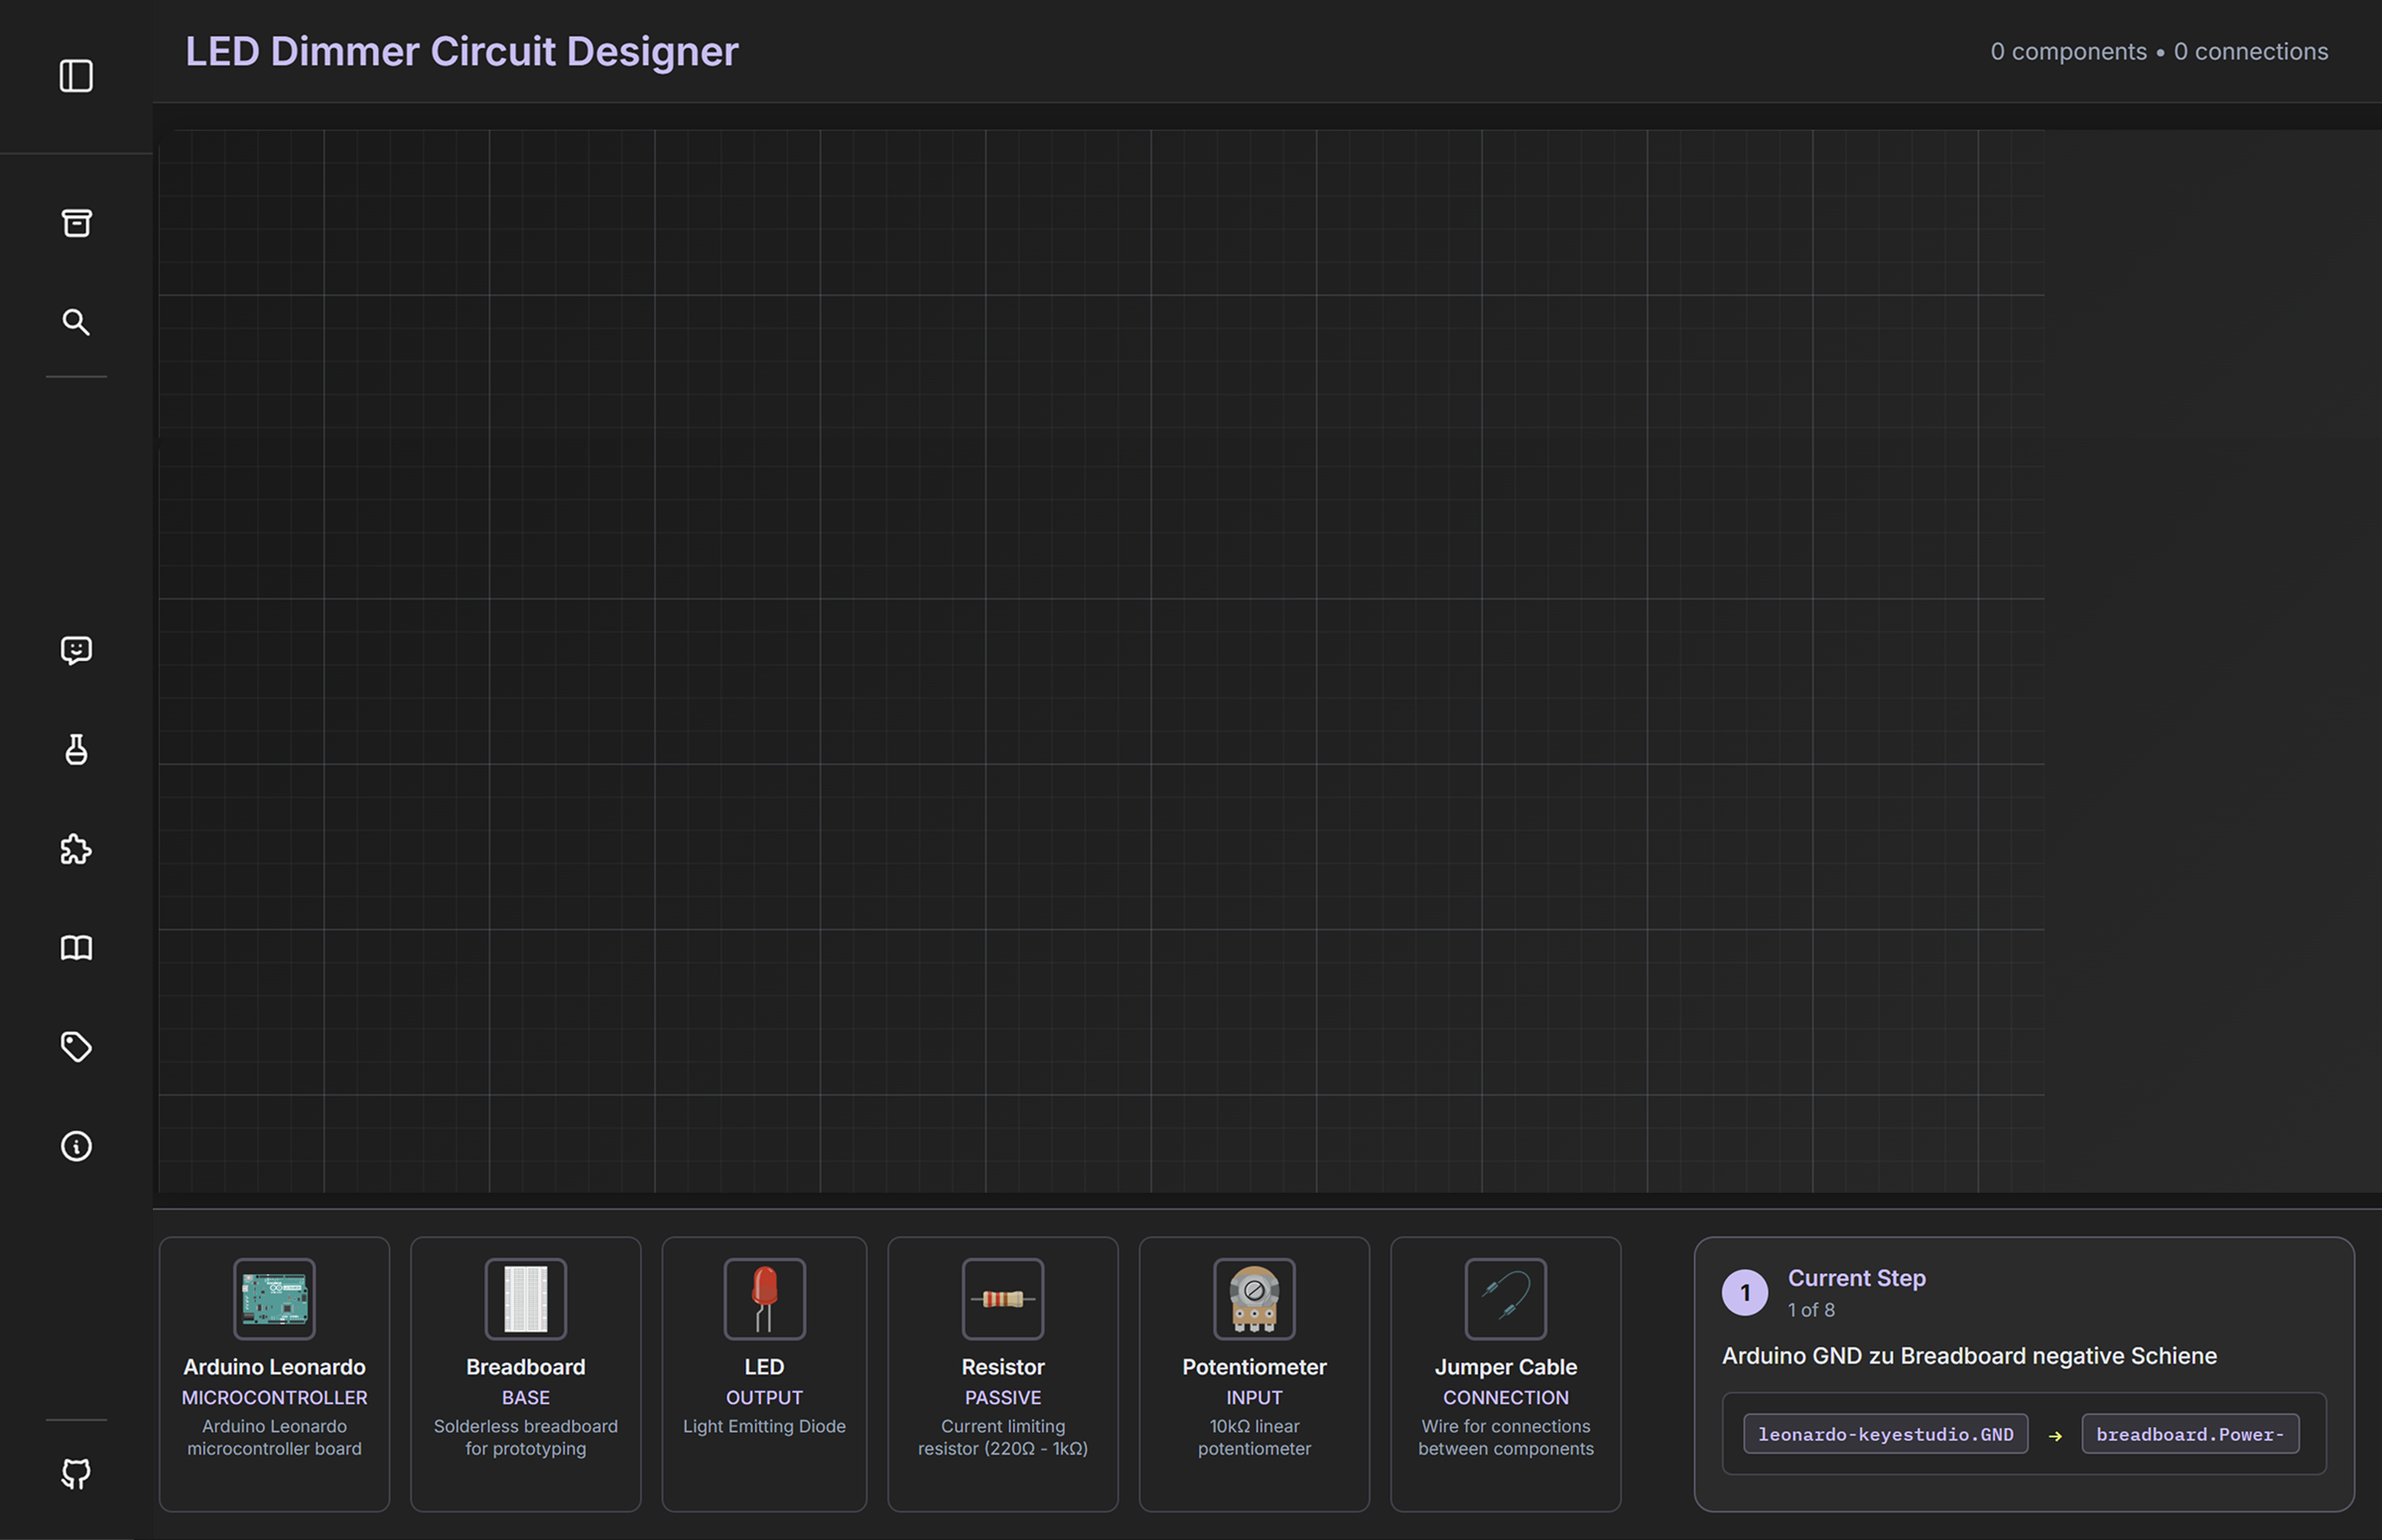The image size is (2382, 1540).
Task: Click the Current Step heading
Action: tap(1856, 1278)
